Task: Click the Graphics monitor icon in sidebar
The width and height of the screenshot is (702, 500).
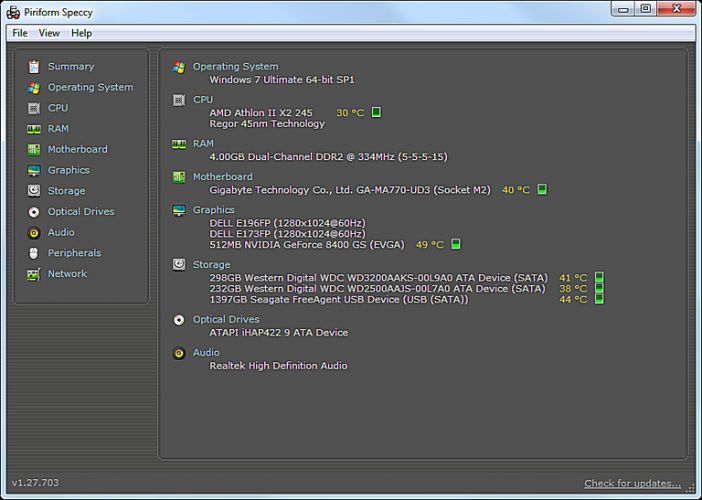Action: click(x=34, y=170)
